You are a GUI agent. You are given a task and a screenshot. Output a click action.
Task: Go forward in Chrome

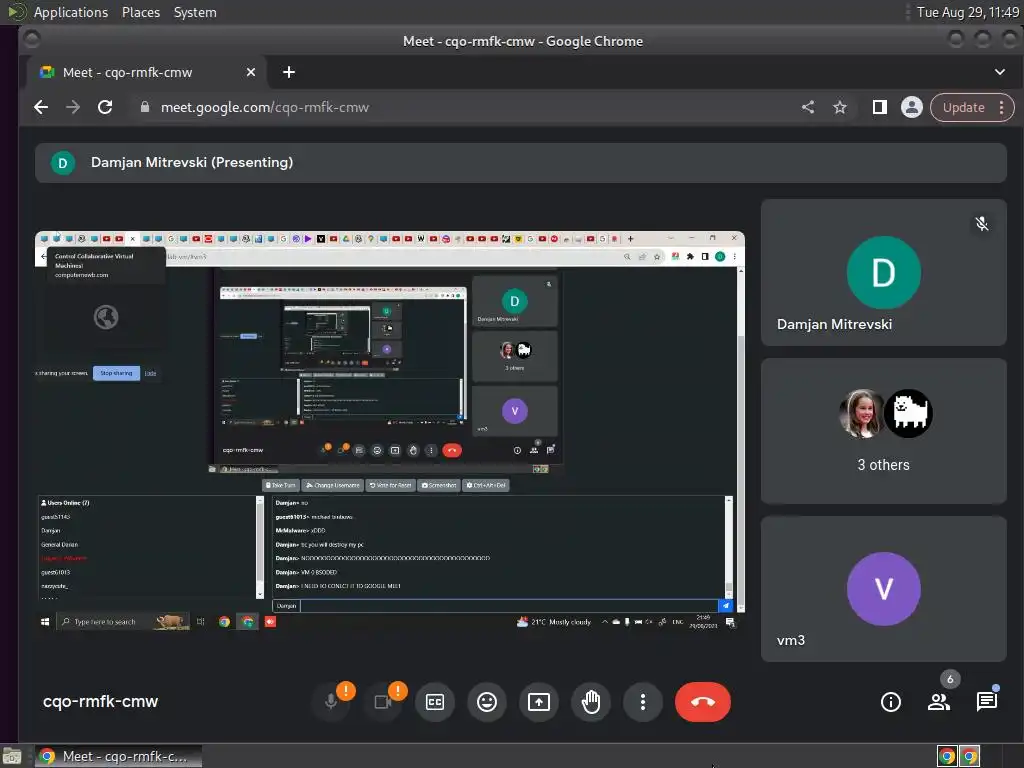(x=73, y=107)
